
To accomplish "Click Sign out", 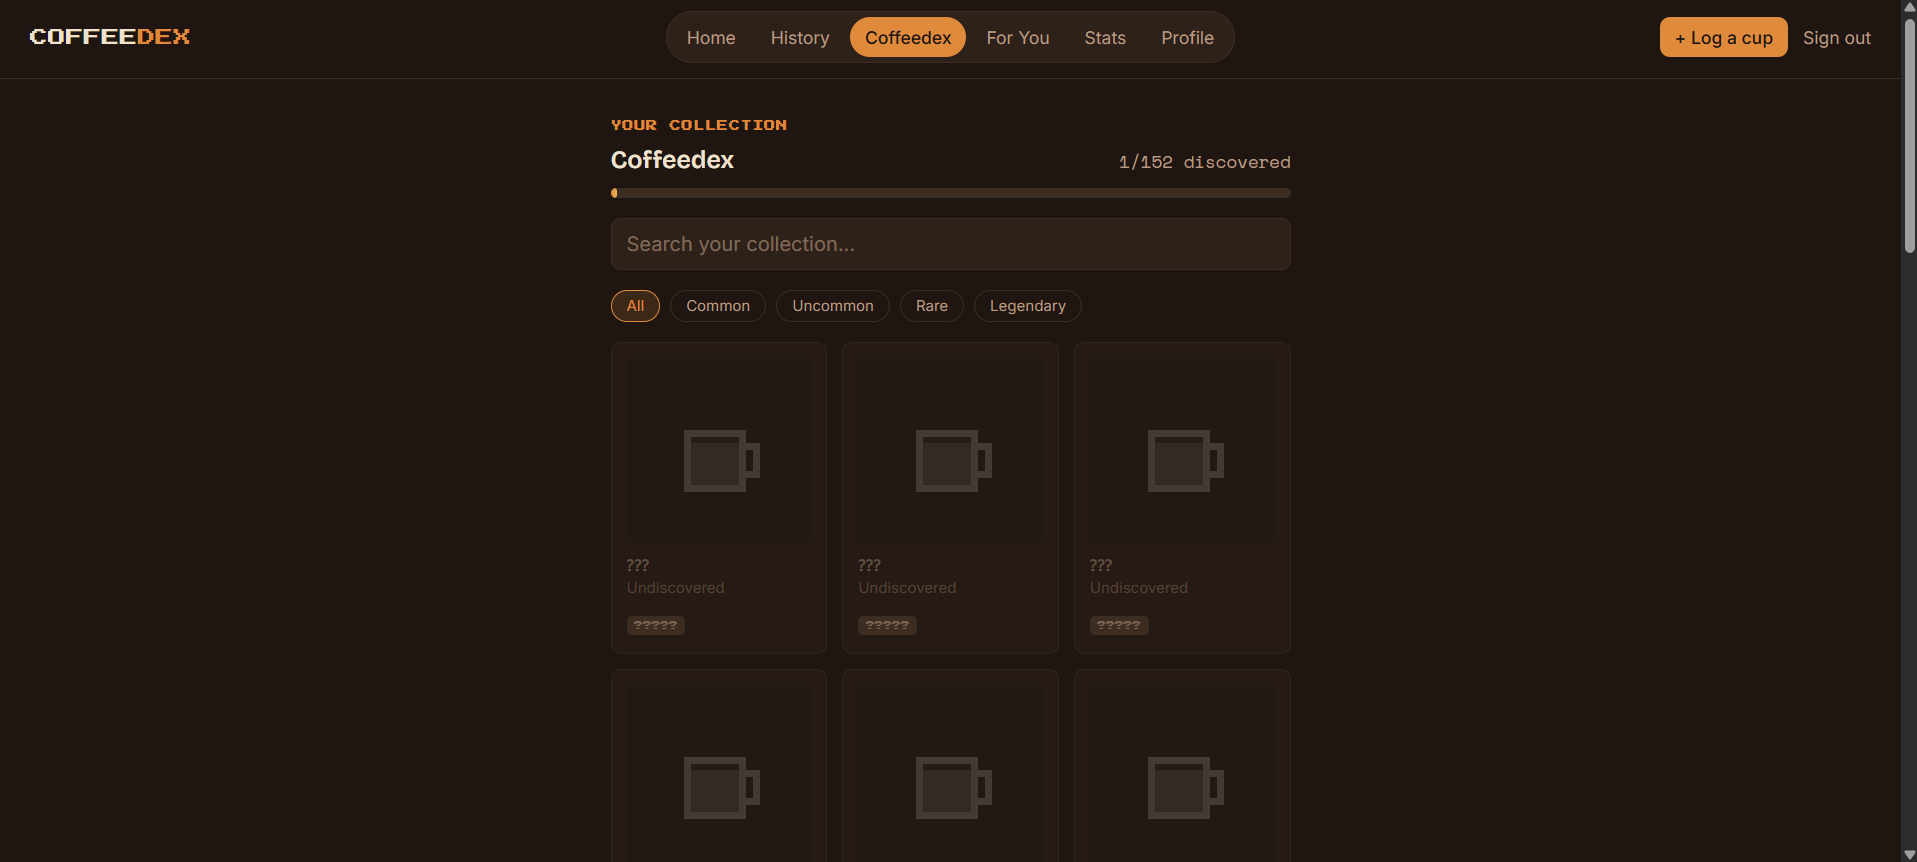I will coord(1837,38).
